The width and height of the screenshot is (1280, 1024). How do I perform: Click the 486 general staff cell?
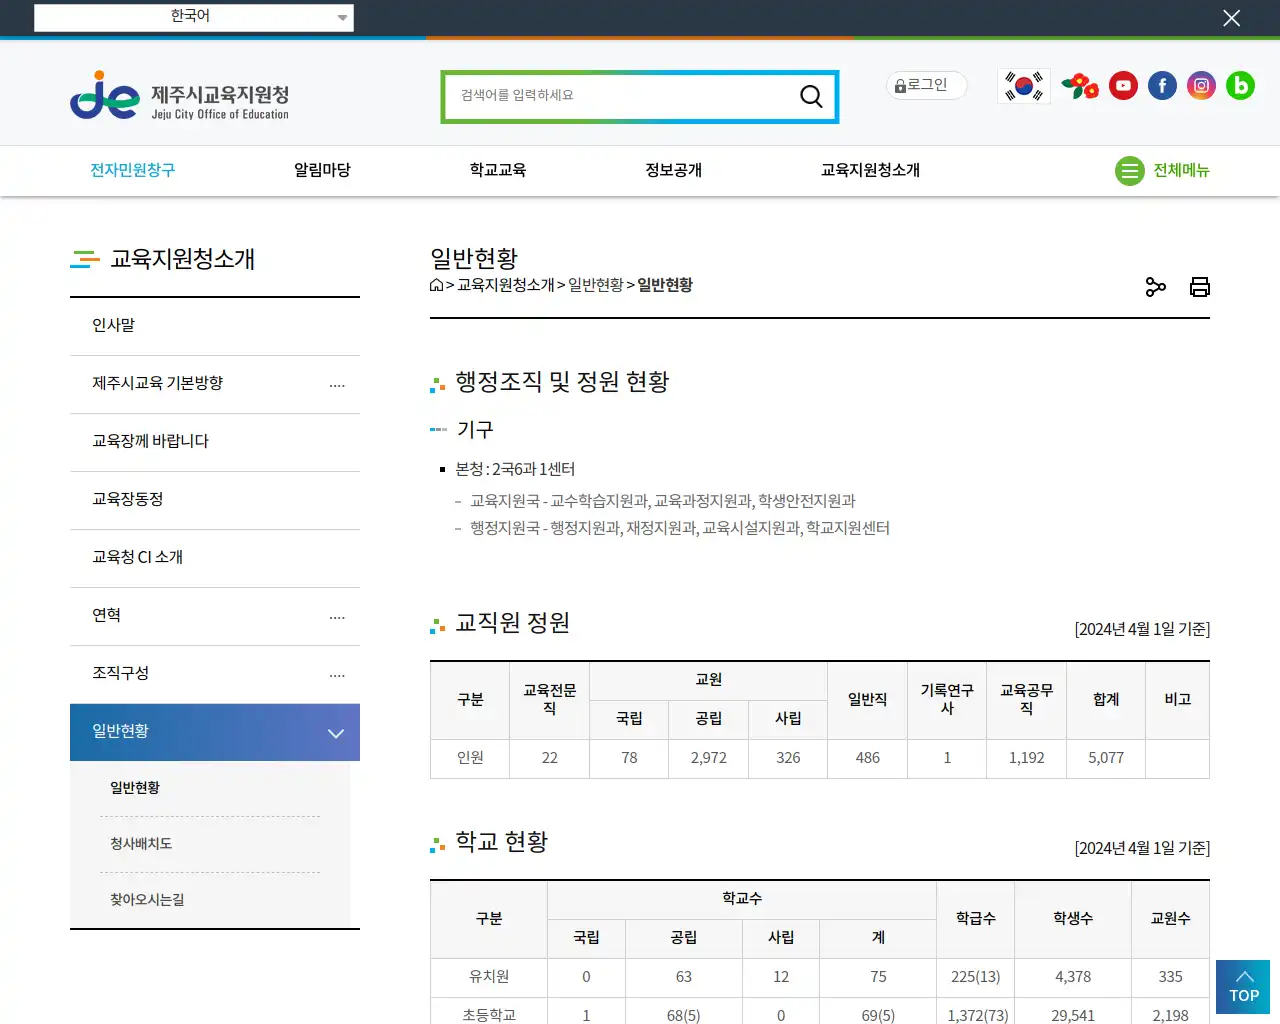point(868,758)
